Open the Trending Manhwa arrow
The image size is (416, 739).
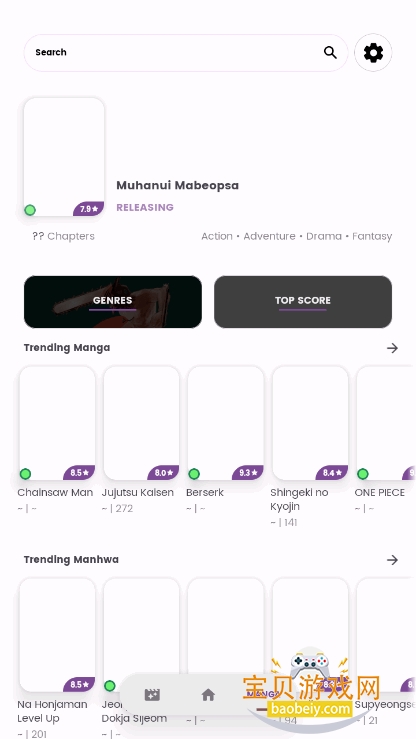tap(392, 560)
